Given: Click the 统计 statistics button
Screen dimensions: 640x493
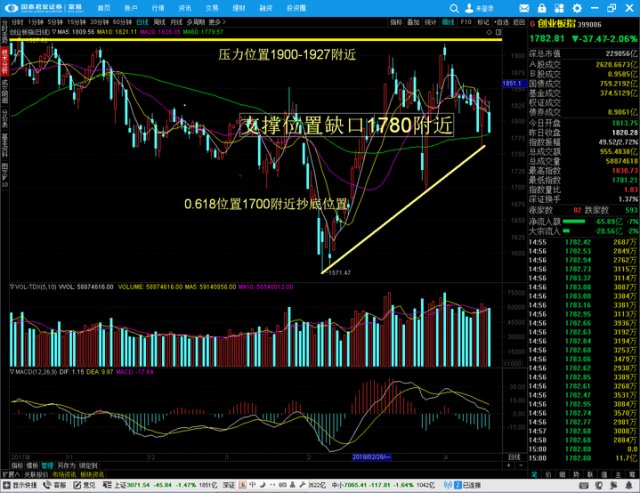Looking at the screenshot, I should (431, 22).
